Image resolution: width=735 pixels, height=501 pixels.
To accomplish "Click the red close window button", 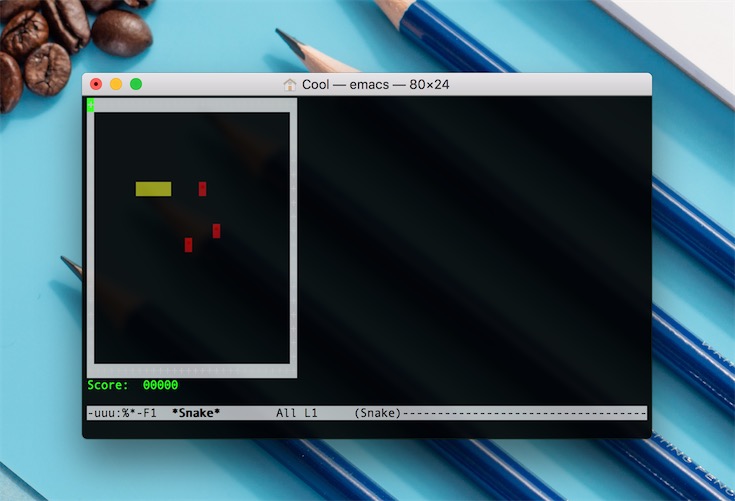I will point(96,84).
